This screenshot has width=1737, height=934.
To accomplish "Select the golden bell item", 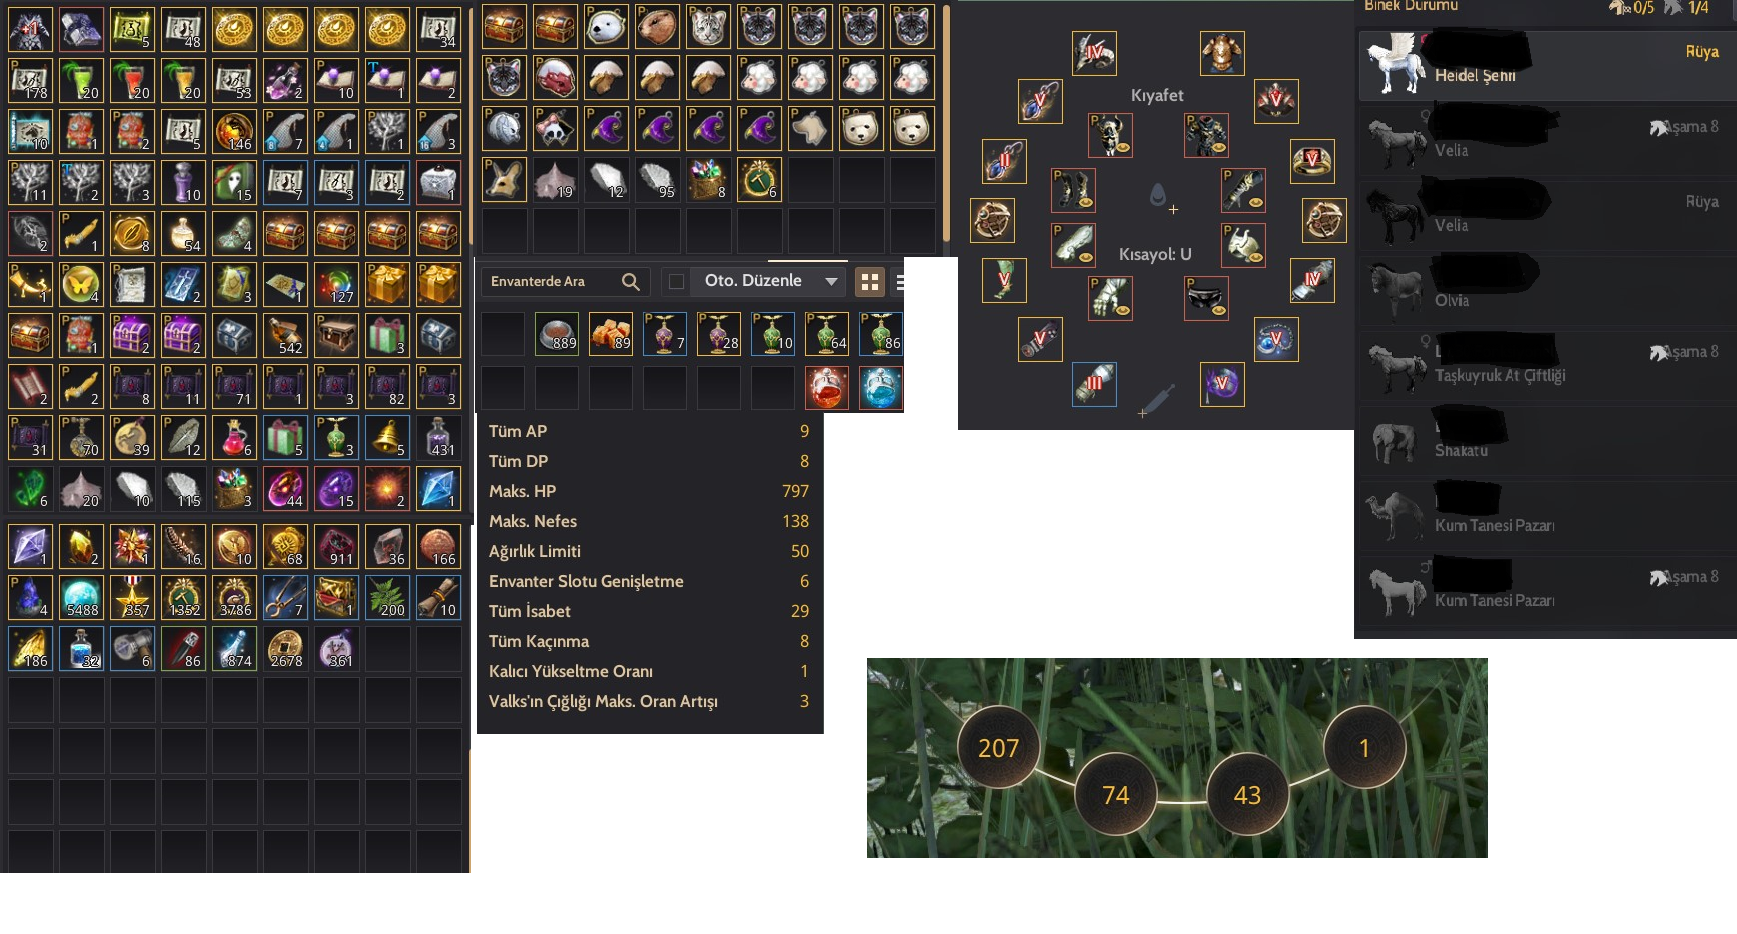I will pos(387,437).
